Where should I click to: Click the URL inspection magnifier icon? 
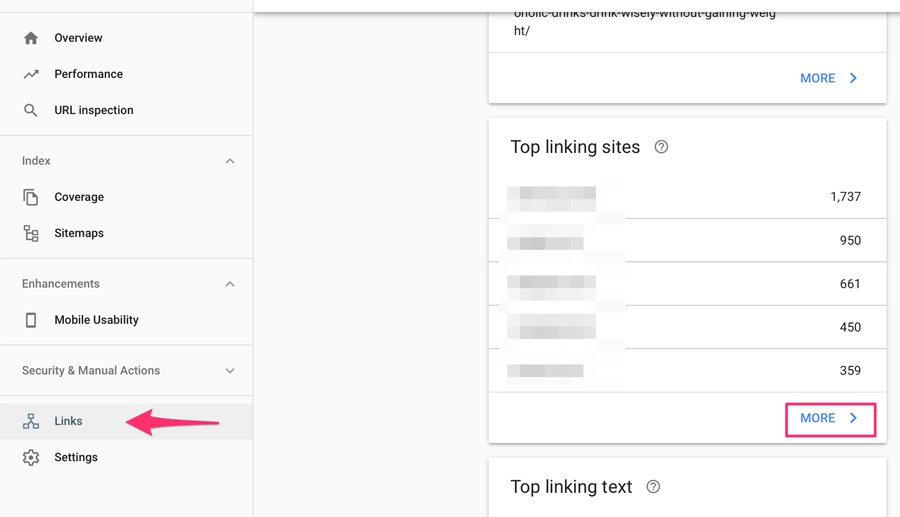pos(31,110)
